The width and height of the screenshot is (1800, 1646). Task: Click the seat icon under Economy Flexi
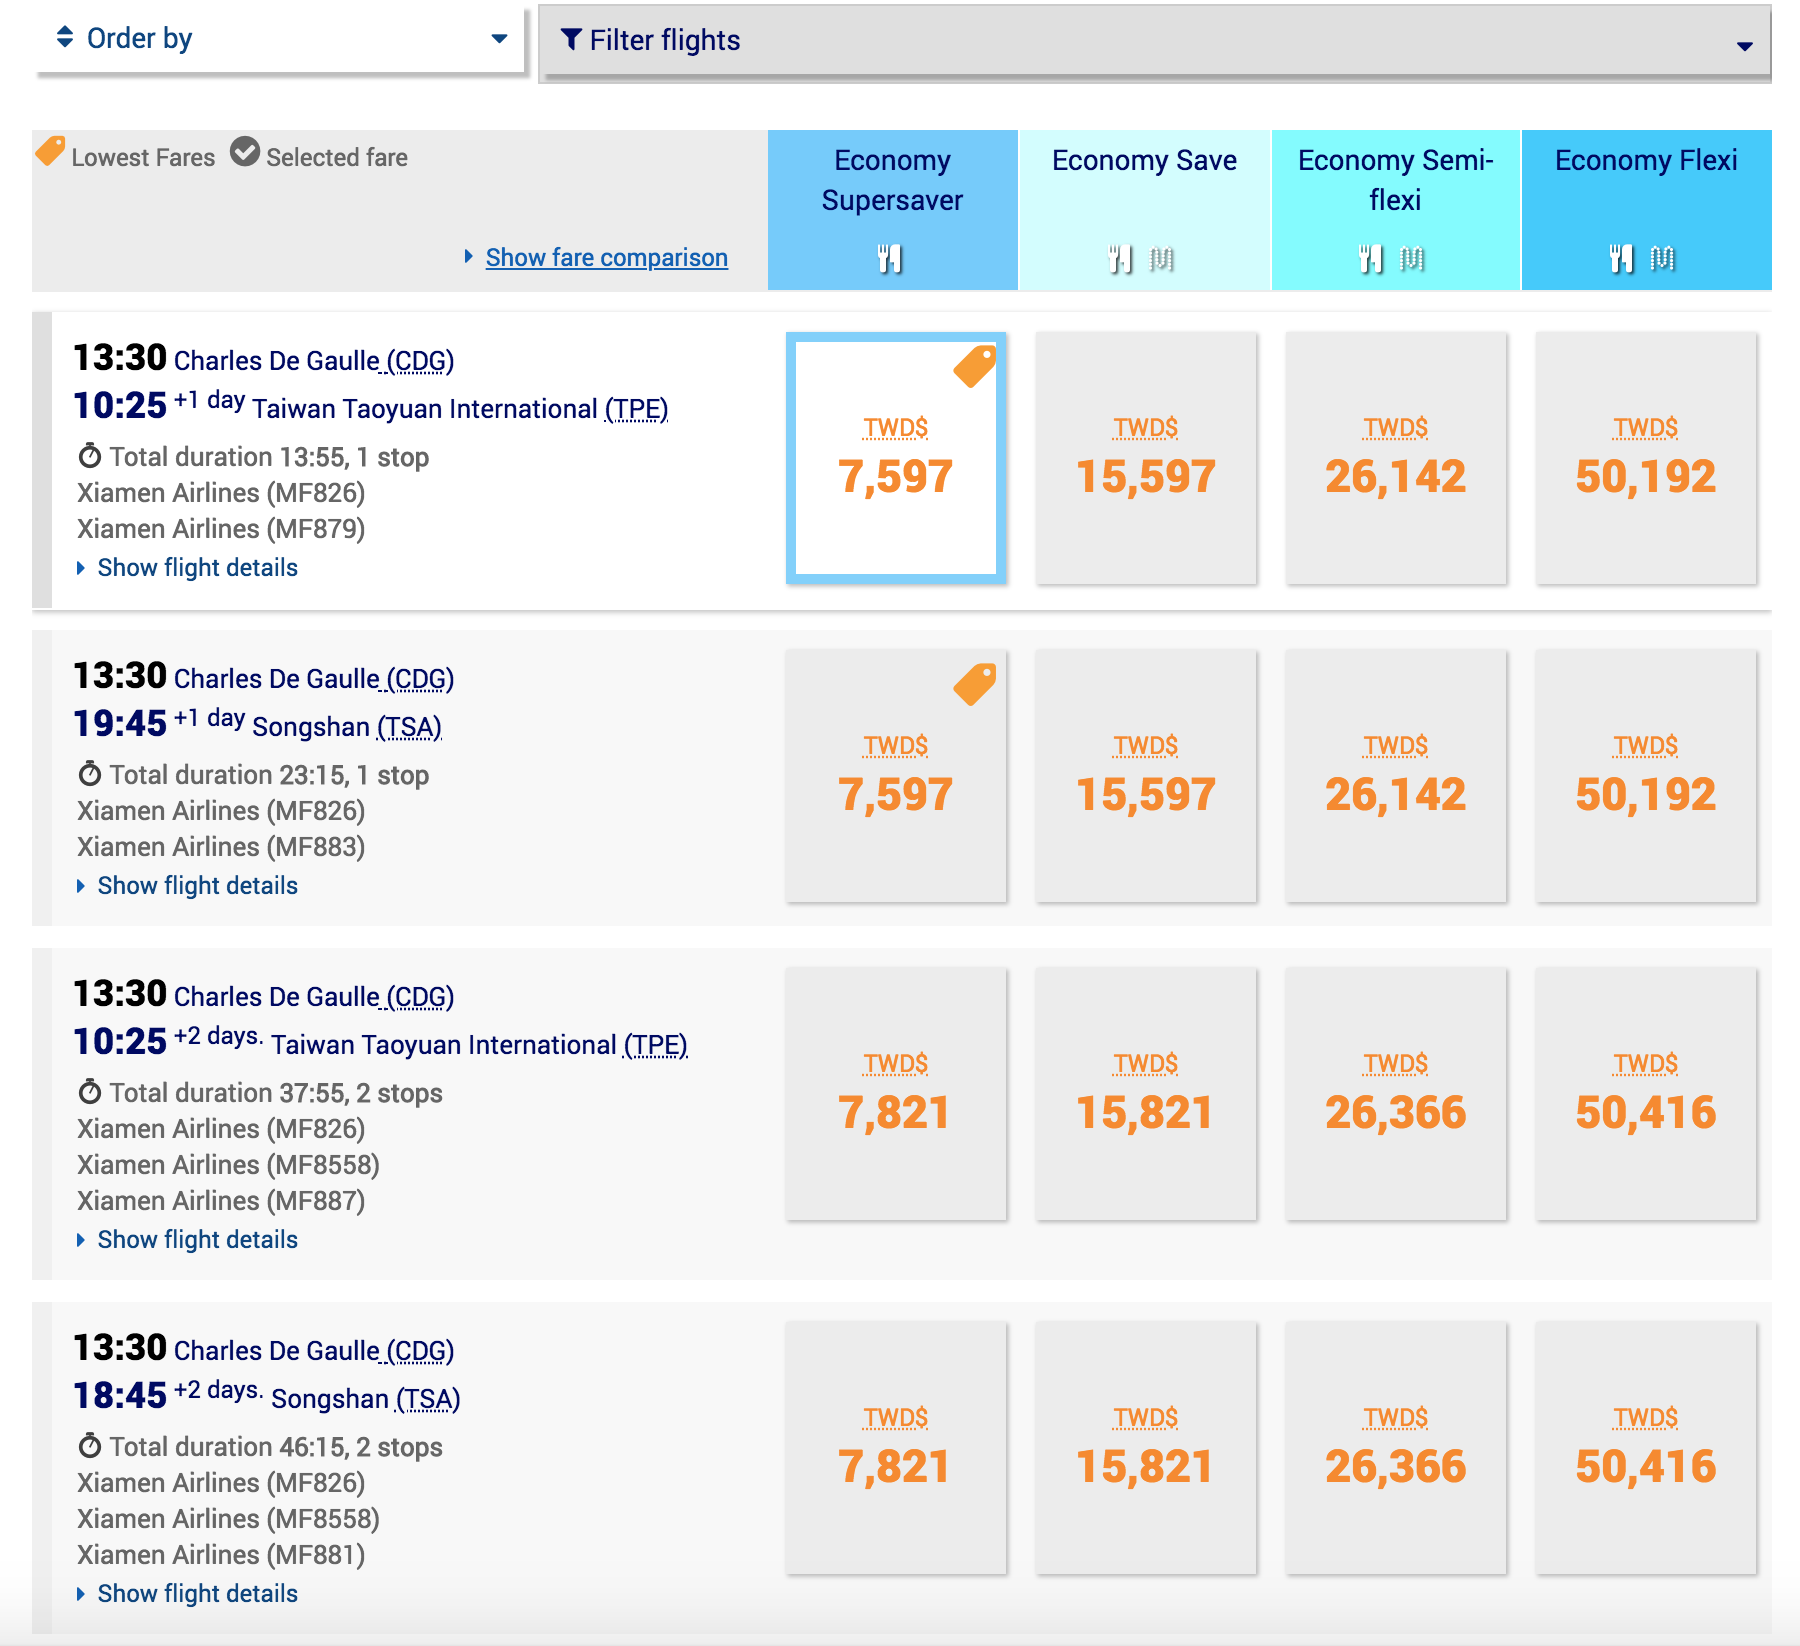[x=1662, y=259]
